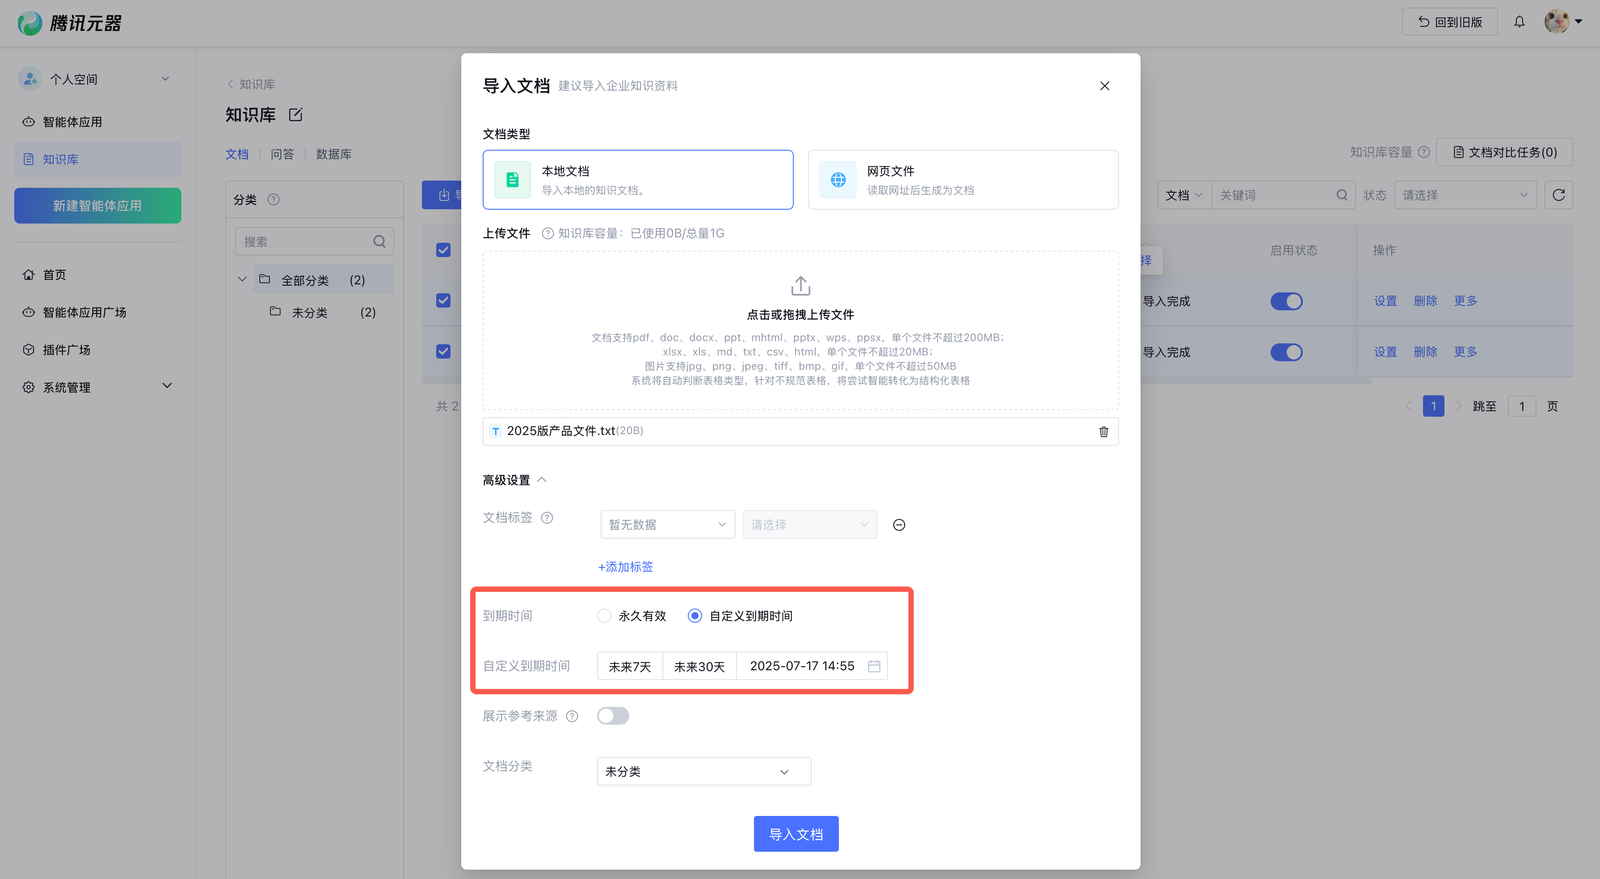The height and width of the screenshot is (879, 1600).
Task: Delete the uploaded 2025版产品文件.txt file
Action: point(1104,432)
